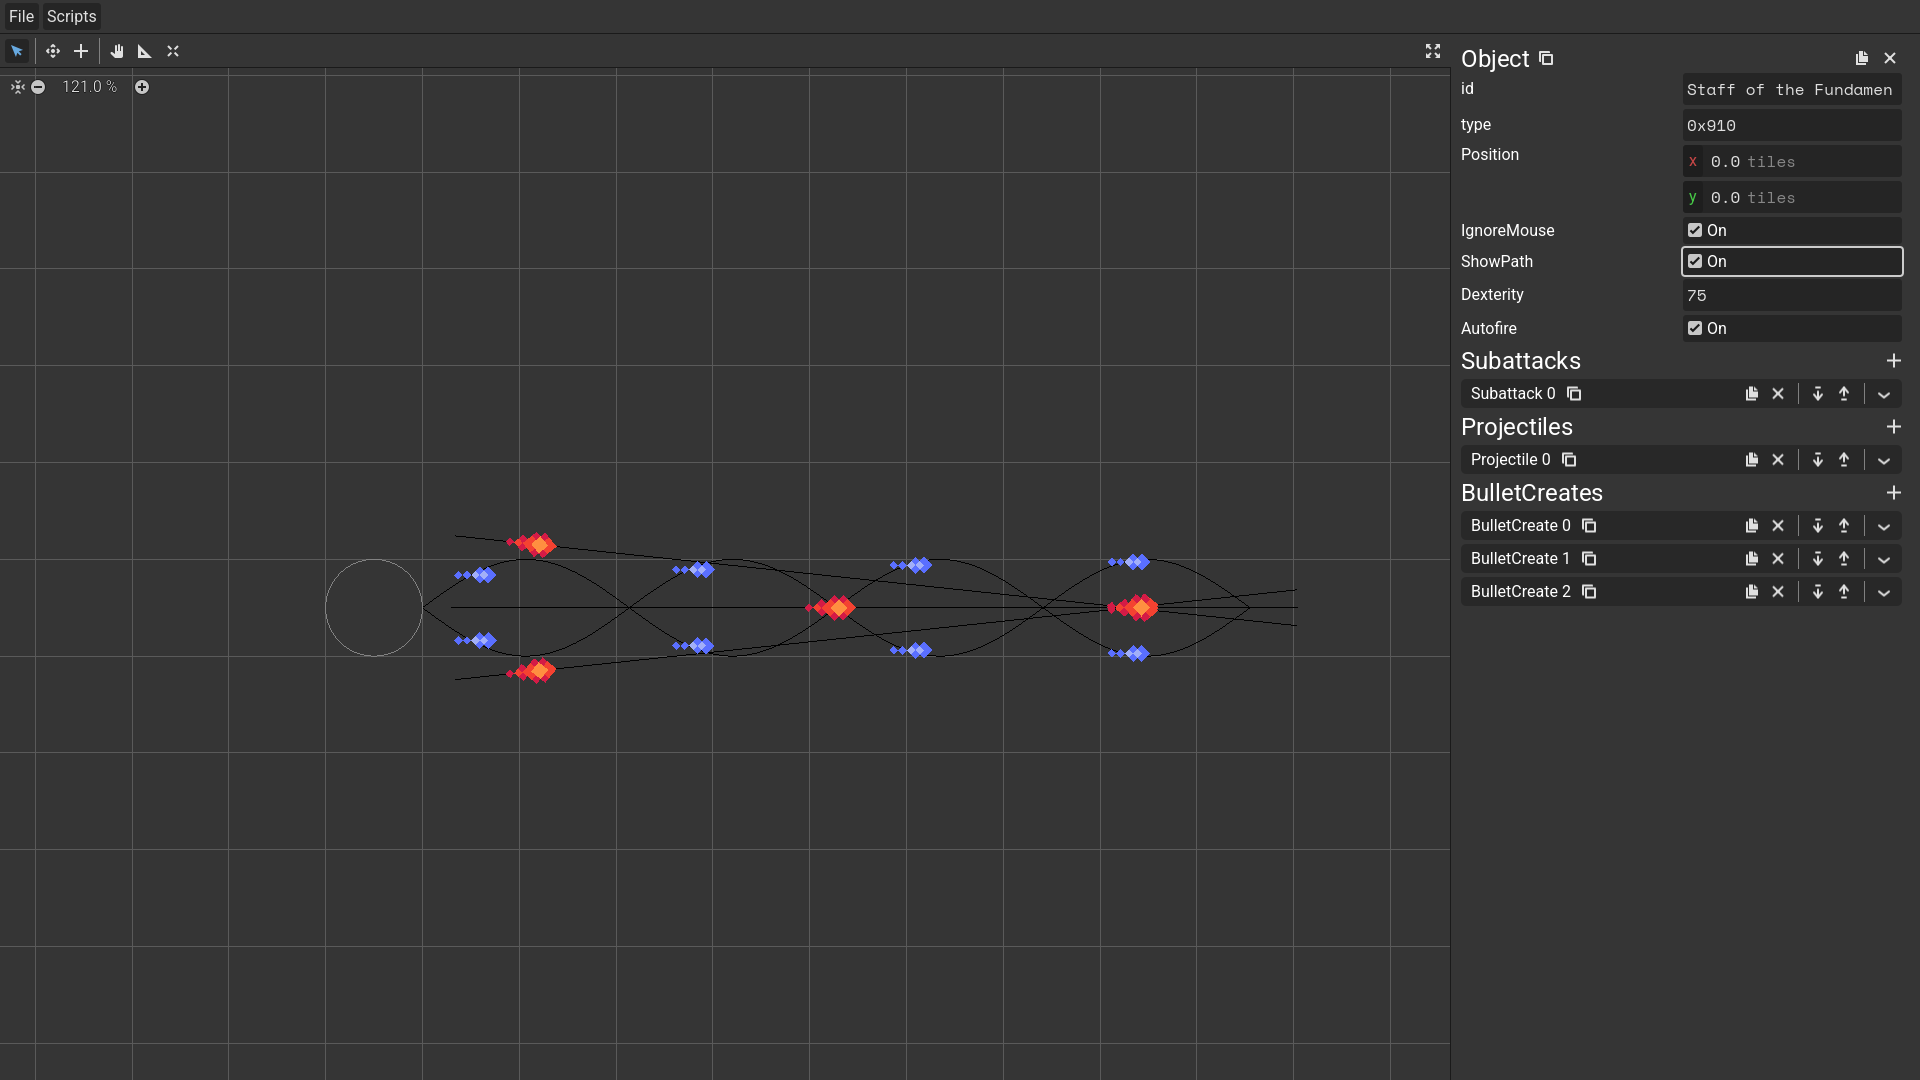
Task: Close the Object panel
Action: (1890, 58)
